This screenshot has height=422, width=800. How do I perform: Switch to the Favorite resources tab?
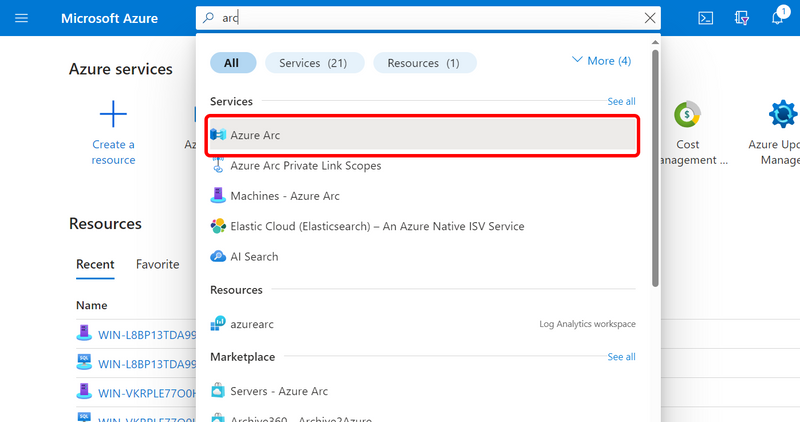(157, 264)
